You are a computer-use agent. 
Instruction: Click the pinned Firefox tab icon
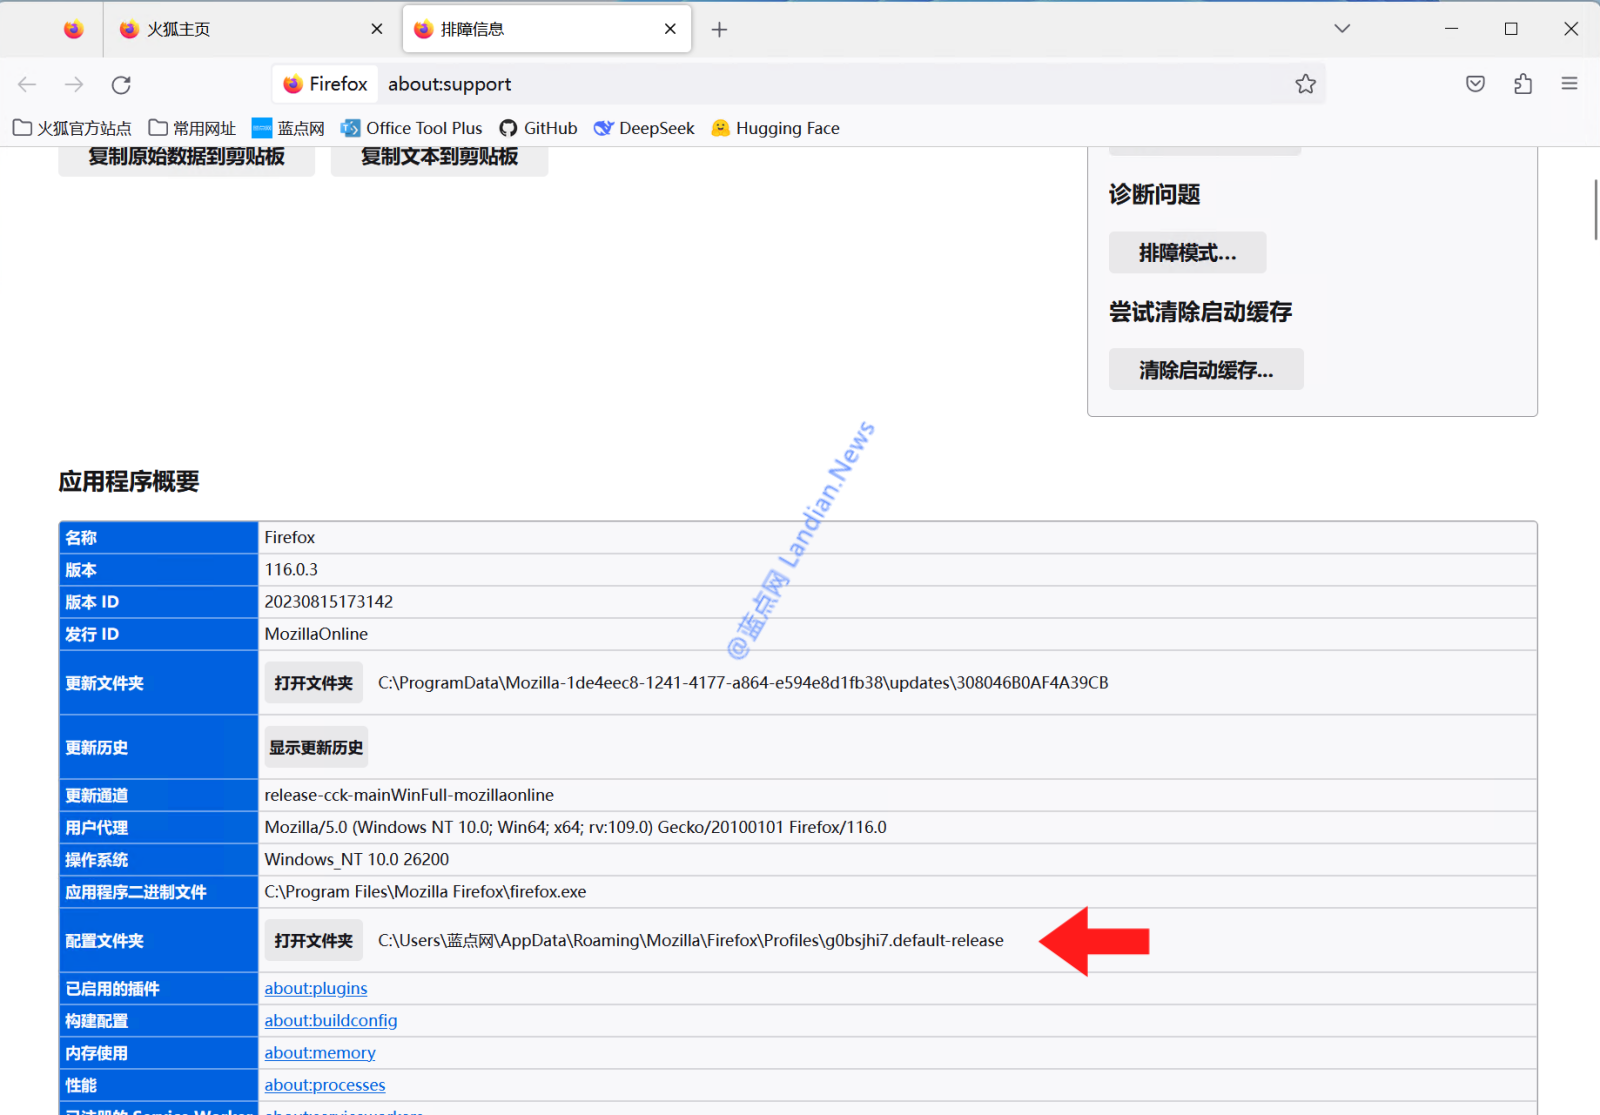(x=73, y=30)
